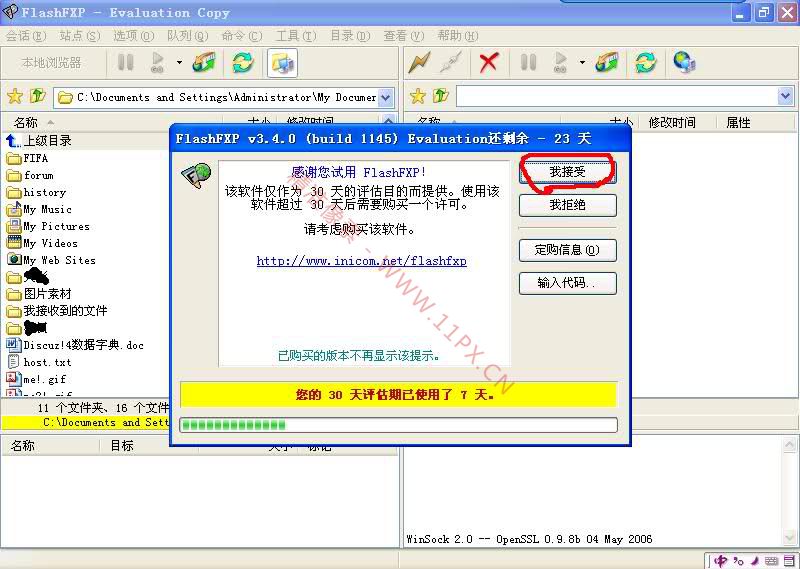Open the www.inicom.net/flashfxp link
The image size is (800, 569).
pyautogui.click(x=361, y=261)
